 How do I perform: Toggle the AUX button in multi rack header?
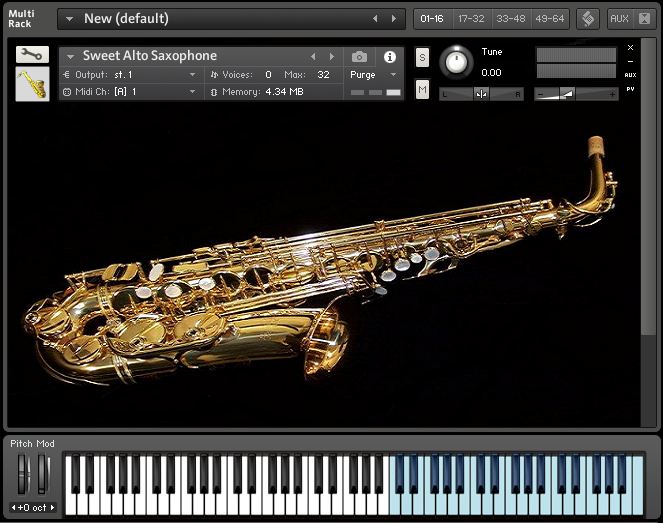coord(619,19)
